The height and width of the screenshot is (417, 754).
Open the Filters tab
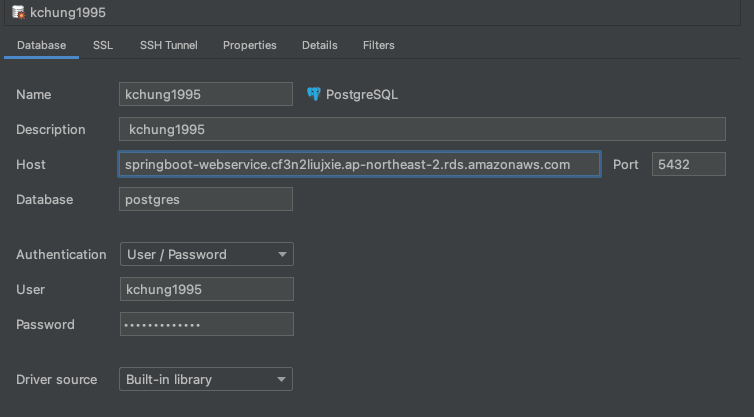point(379,45)
